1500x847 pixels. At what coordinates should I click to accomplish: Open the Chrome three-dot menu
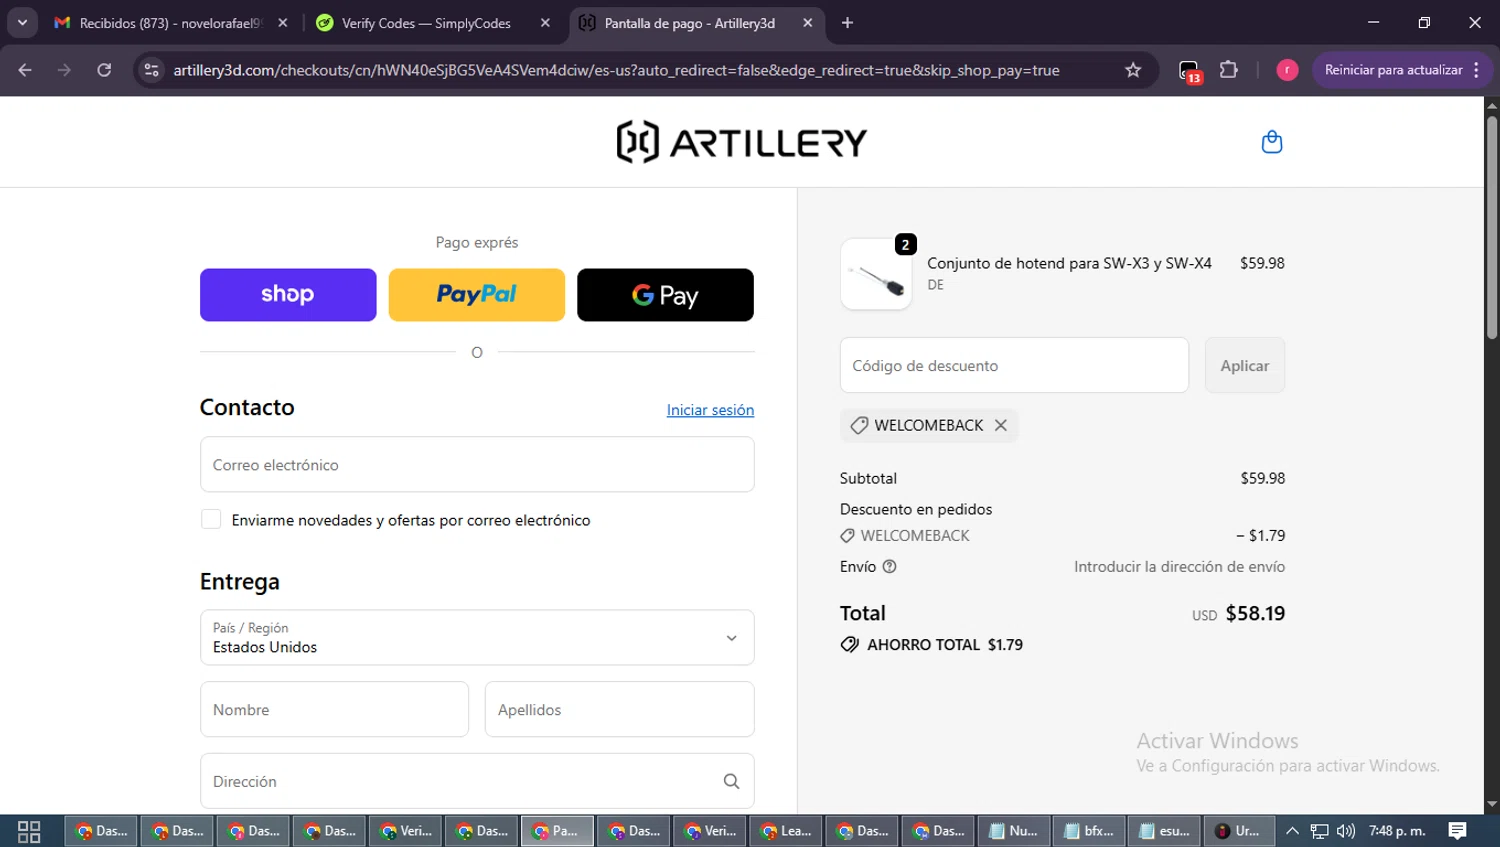coord(1477,70)
